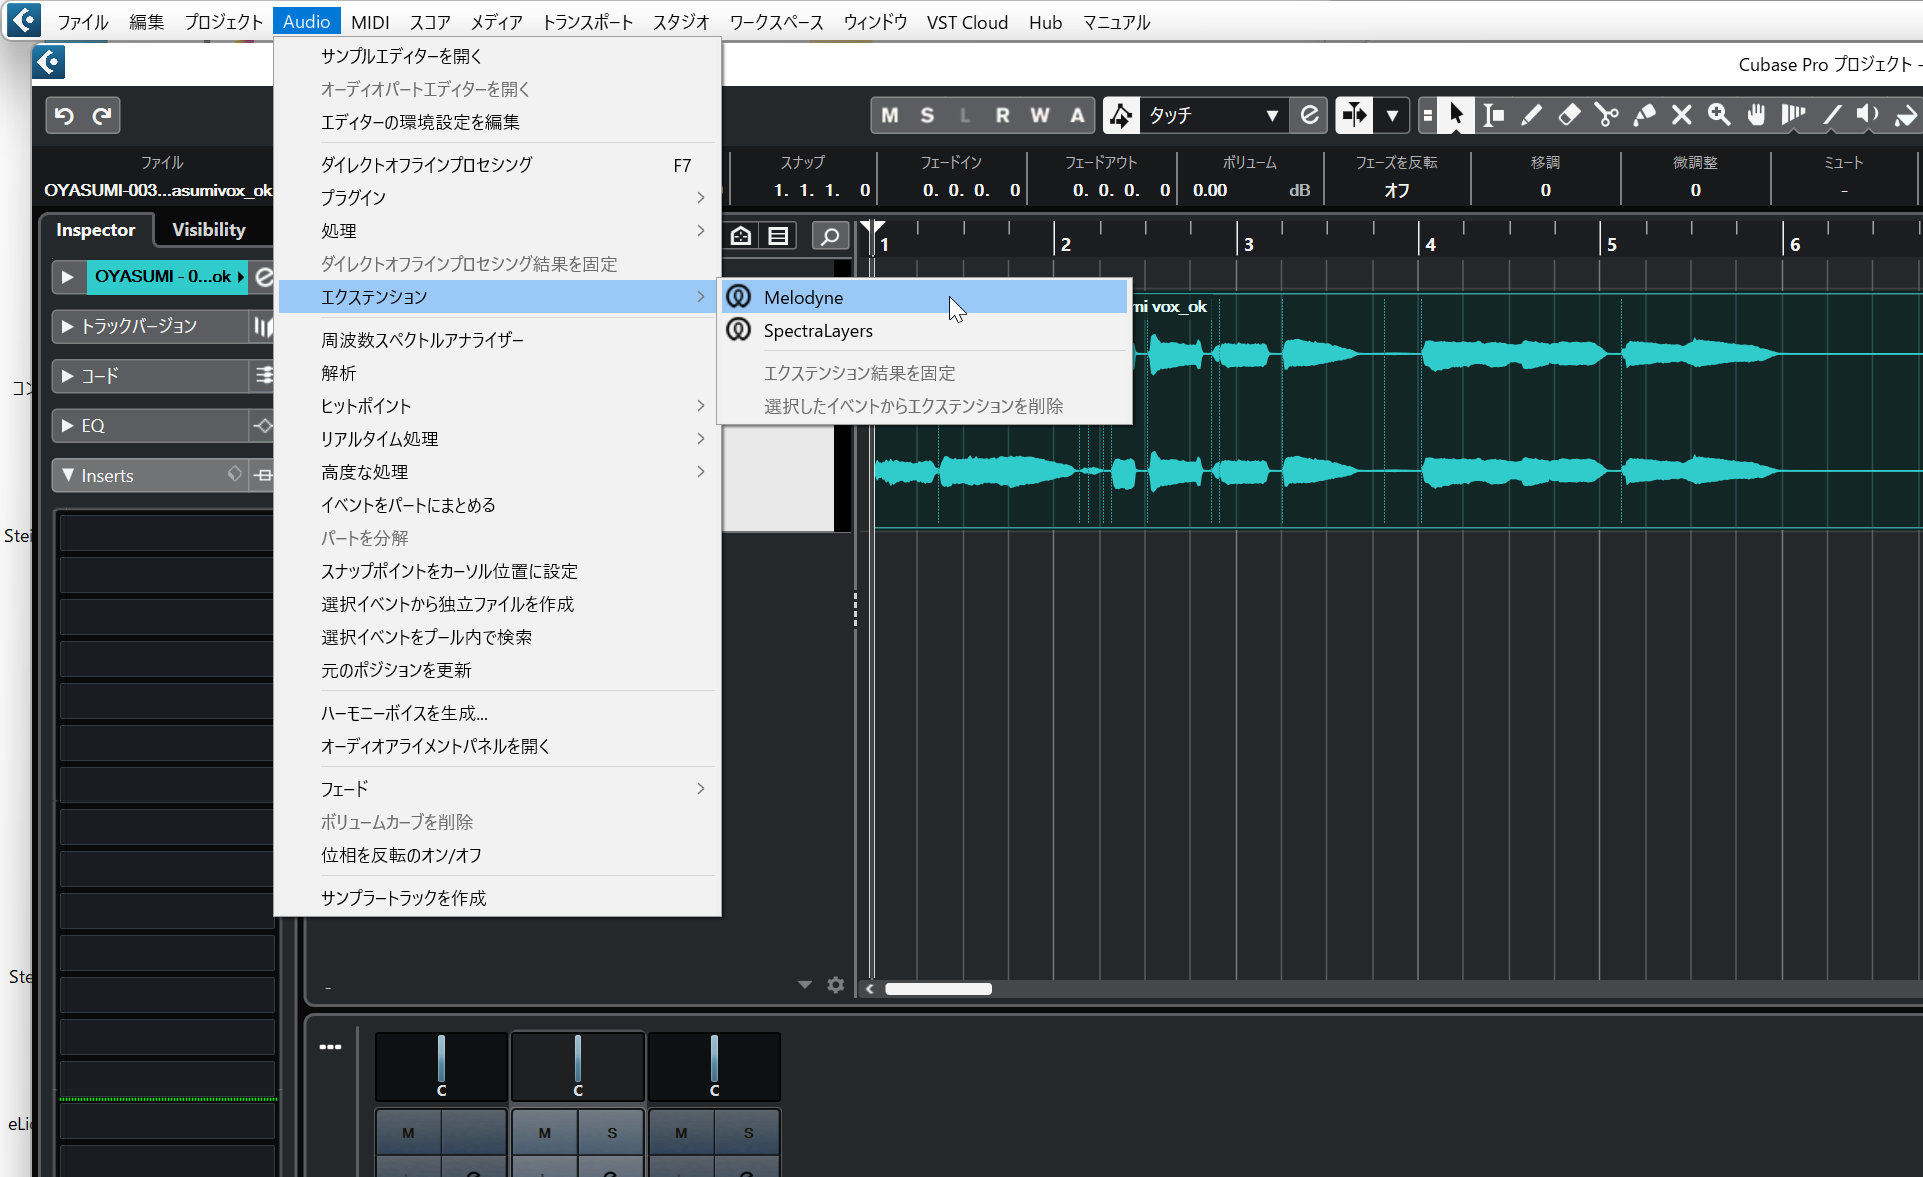The width and height of the screenshot is (1923, 1177).
Task: Select 周波数スペクトルアナライザー menu item
Action: coord(497,340)
